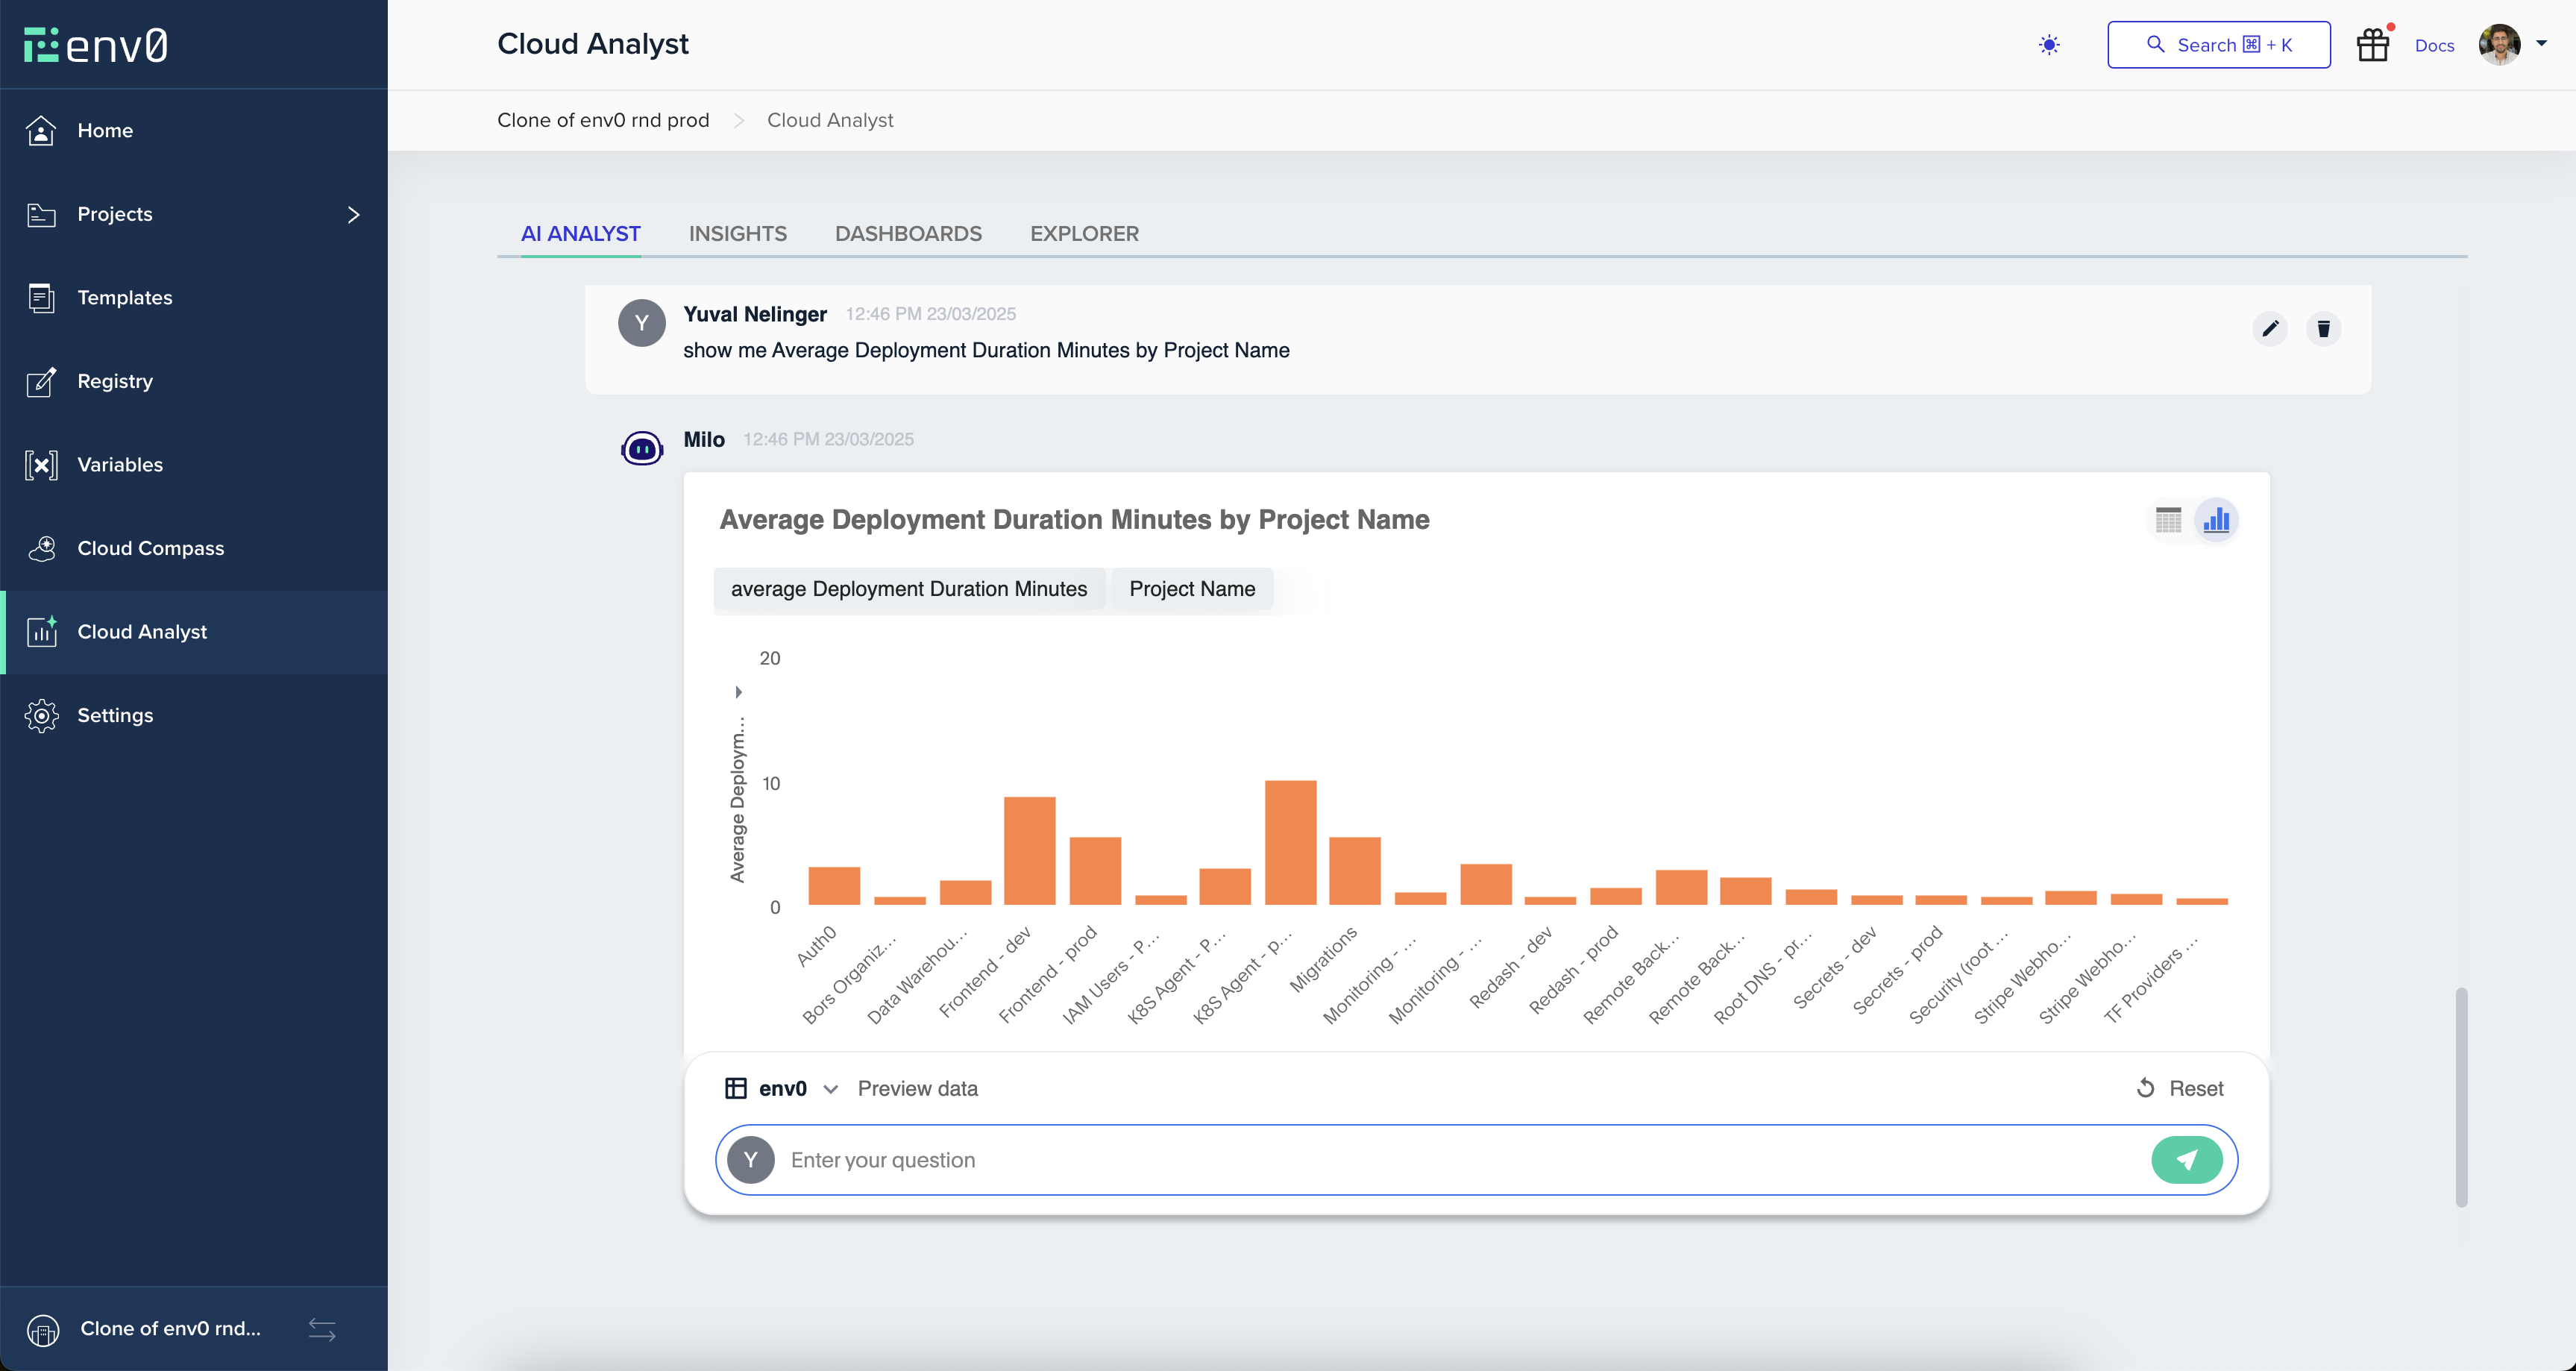Delete the message with trash icon
This screenshot has width=2576, height=1371.
2323,328
